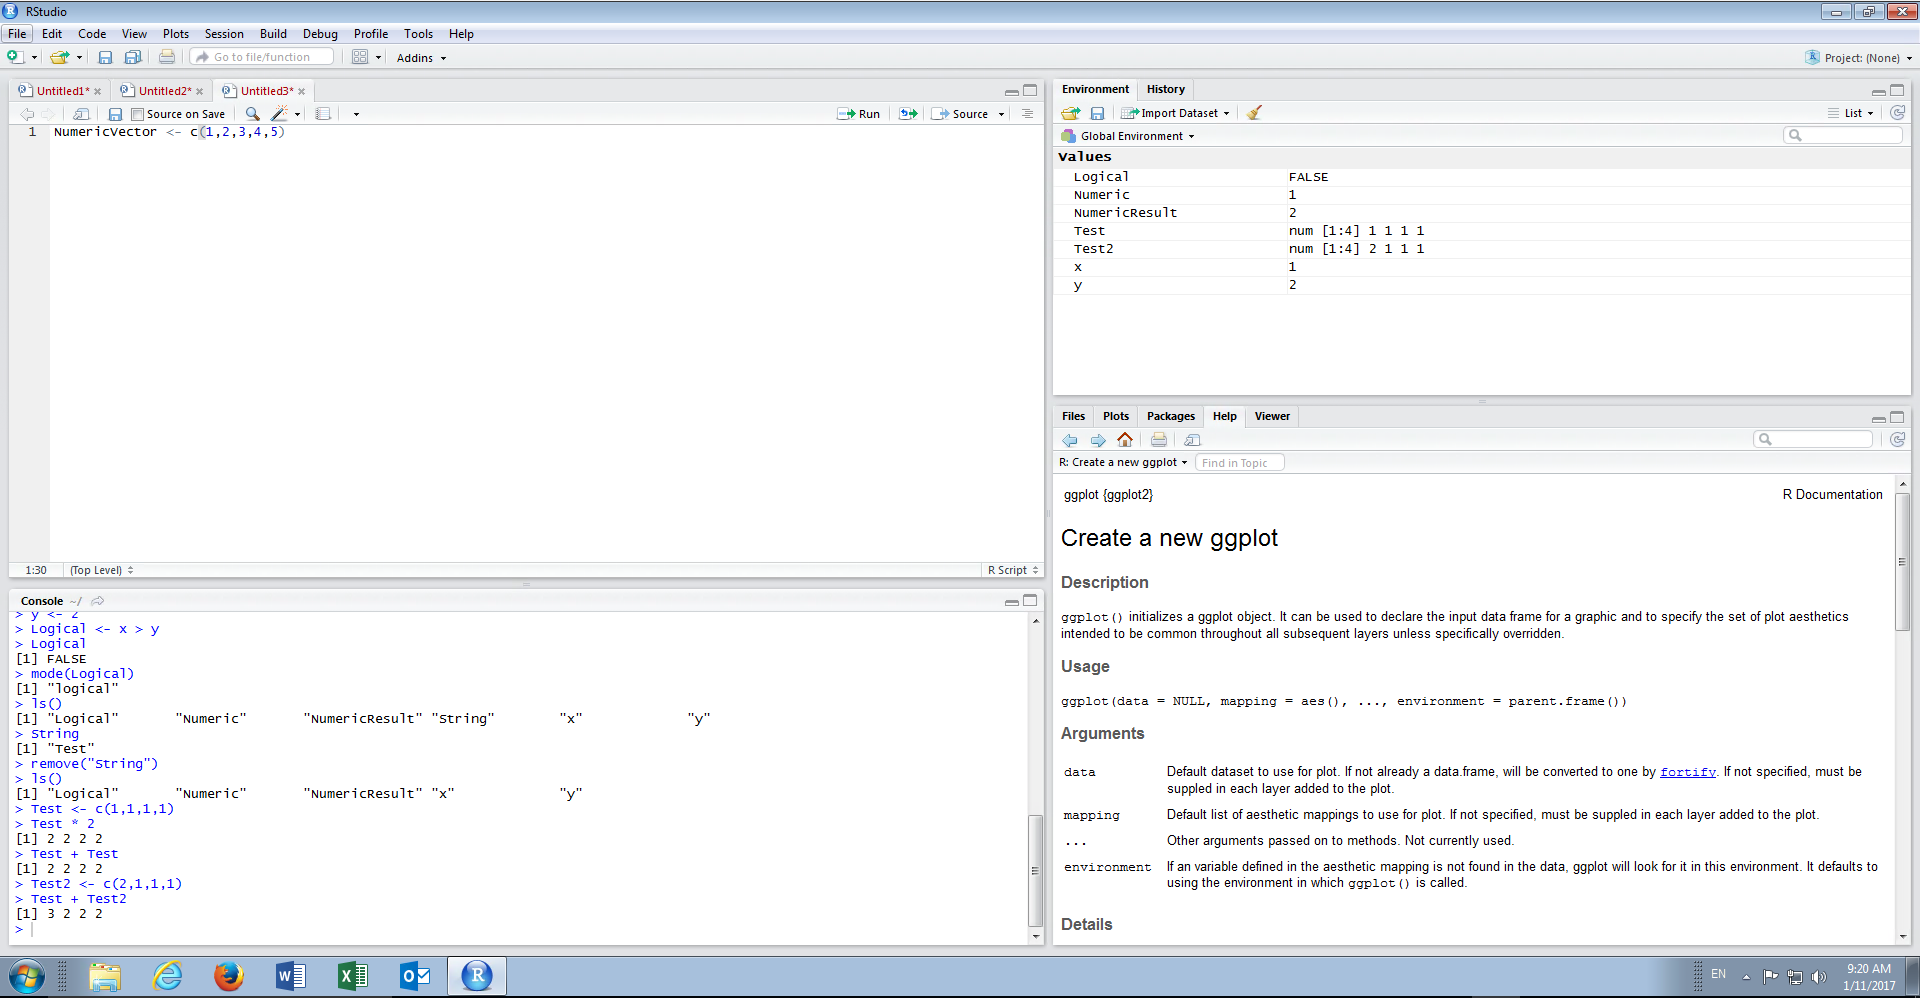Click the view current directory arrow in Console
The width and height of the screenshot is (1920, 998).
(x=97, y=601)
